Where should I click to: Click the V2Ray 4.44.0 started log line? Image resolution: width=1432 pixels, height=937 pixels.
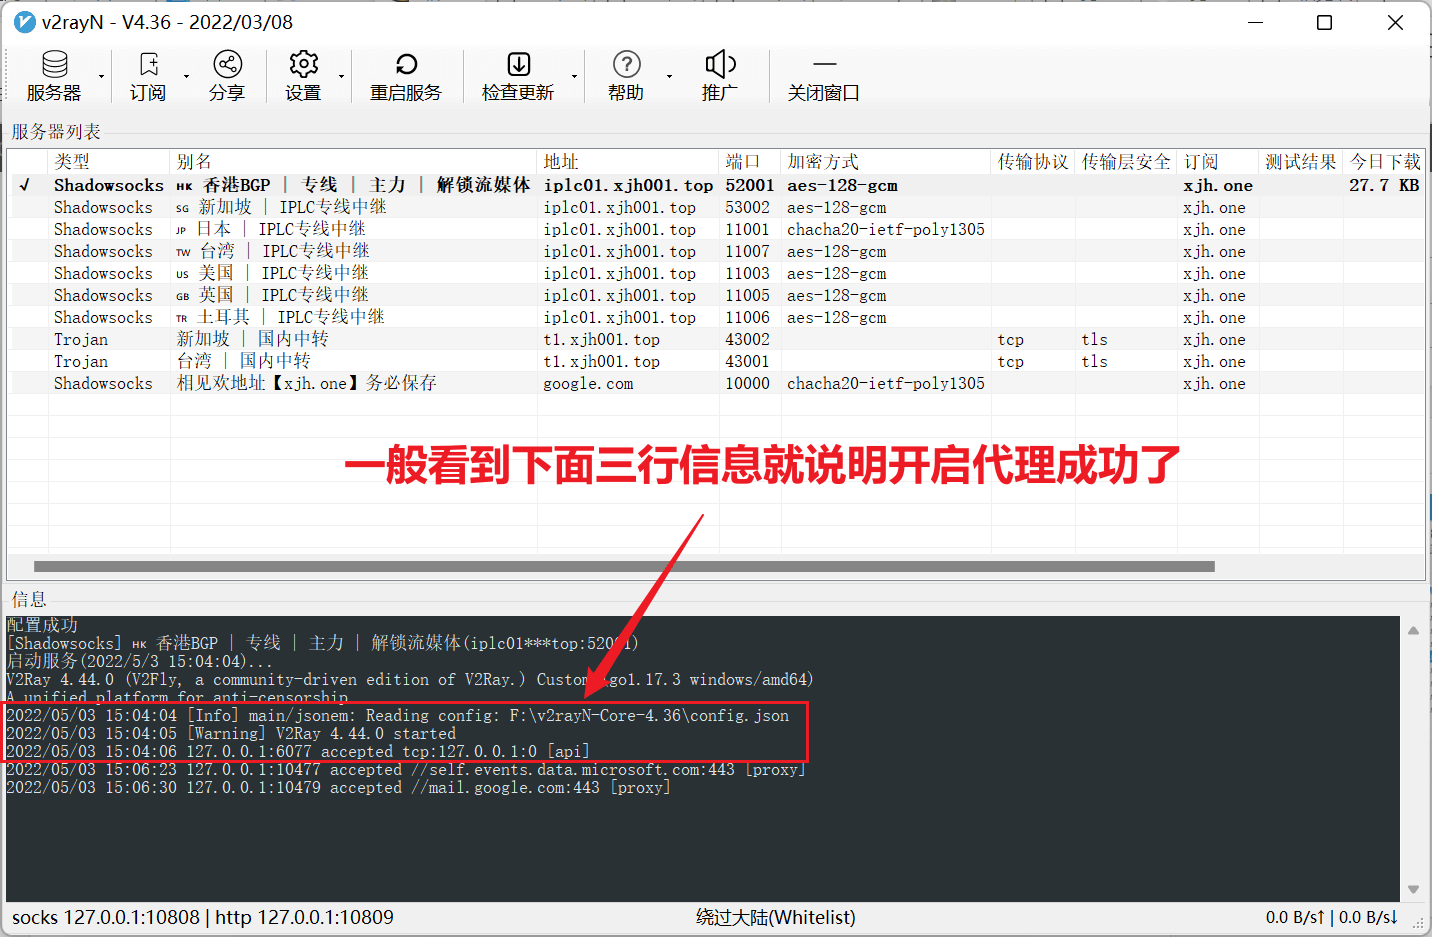231,733
